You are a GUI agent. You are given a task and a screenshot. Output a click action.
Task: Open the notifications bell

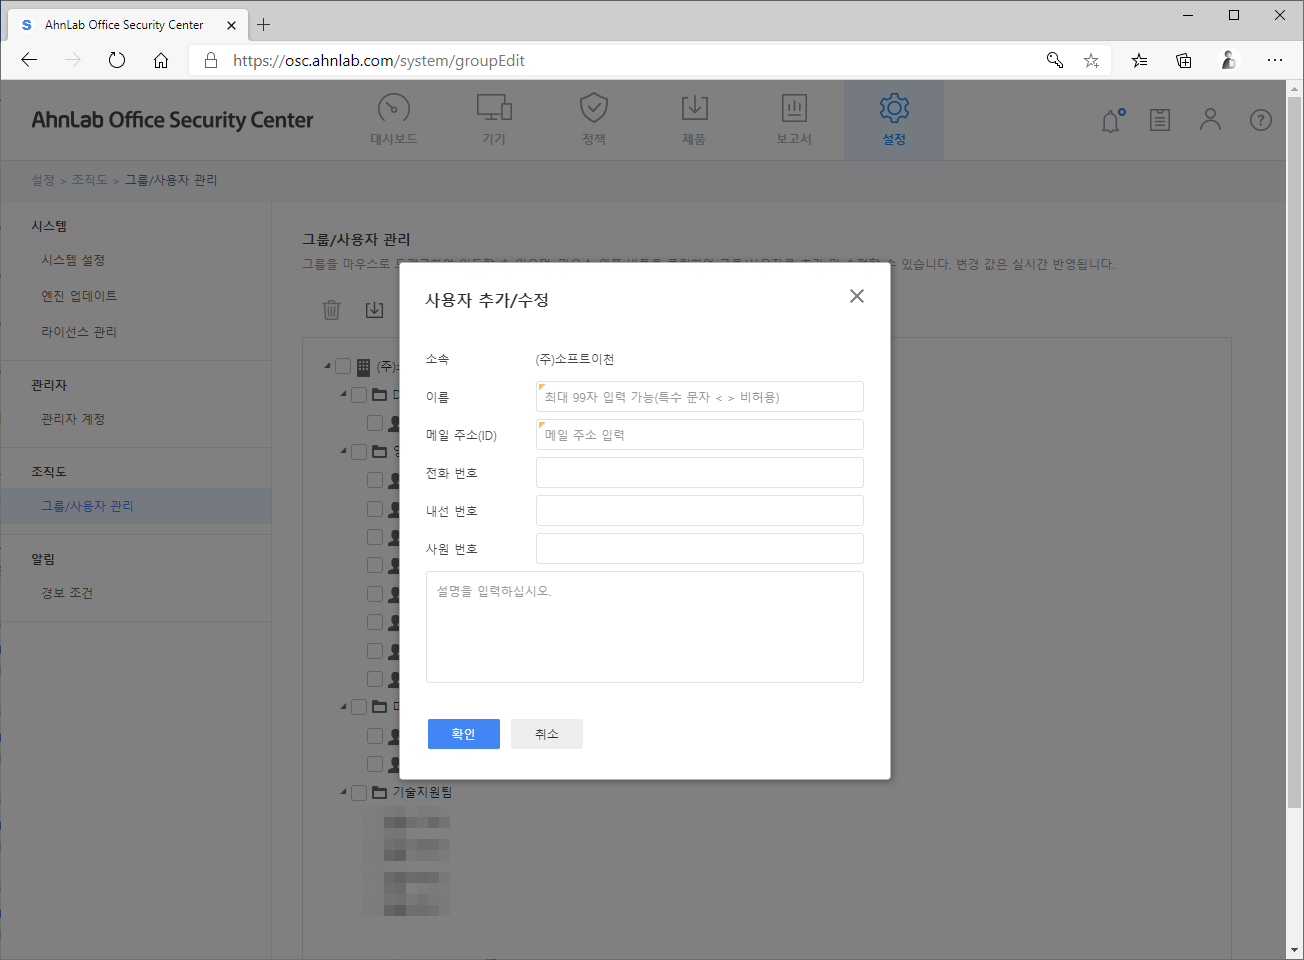pos(1112,120)
